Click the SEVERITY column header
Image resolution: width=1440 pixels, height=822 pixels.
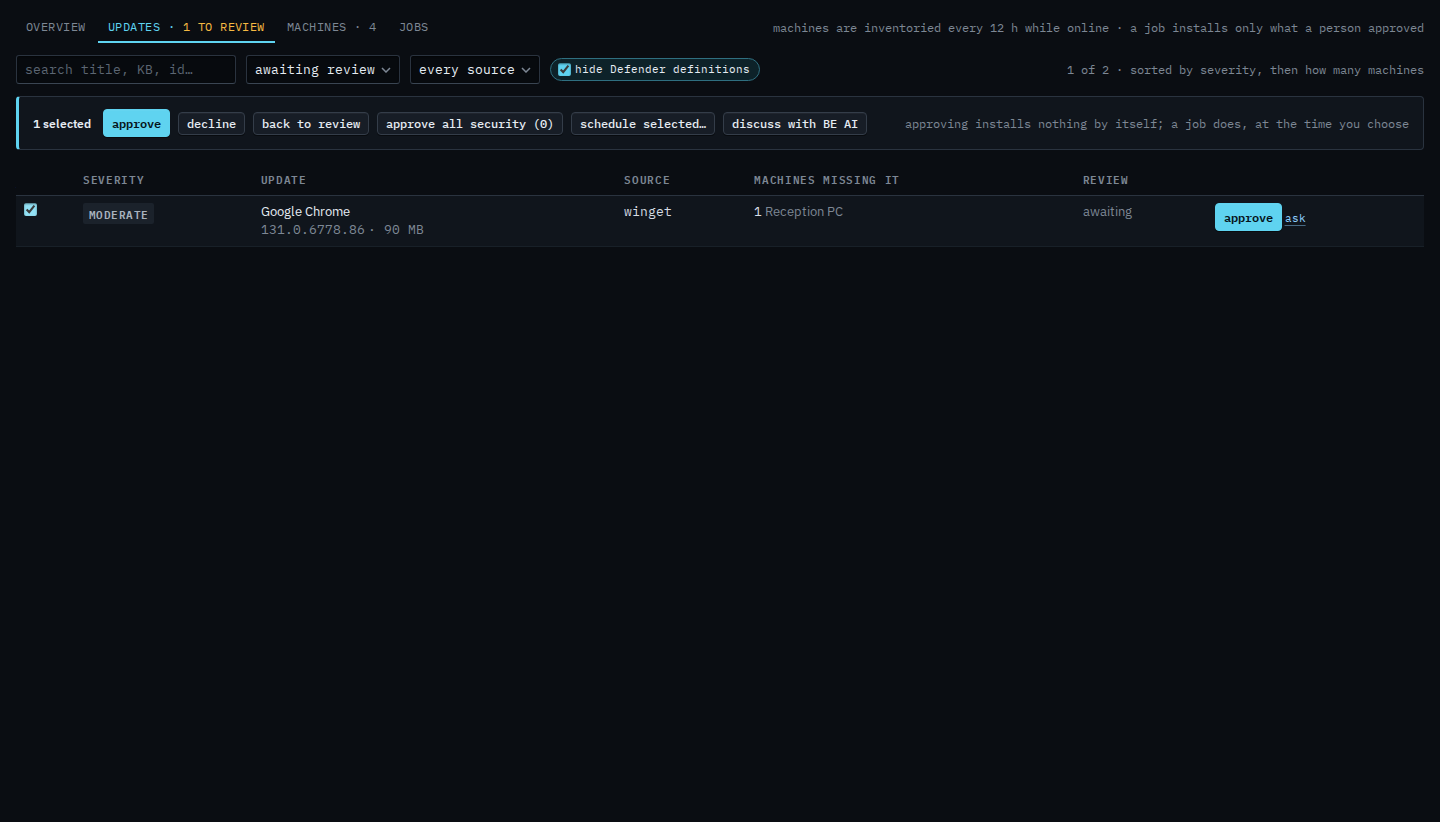click(x=114, y=180)
